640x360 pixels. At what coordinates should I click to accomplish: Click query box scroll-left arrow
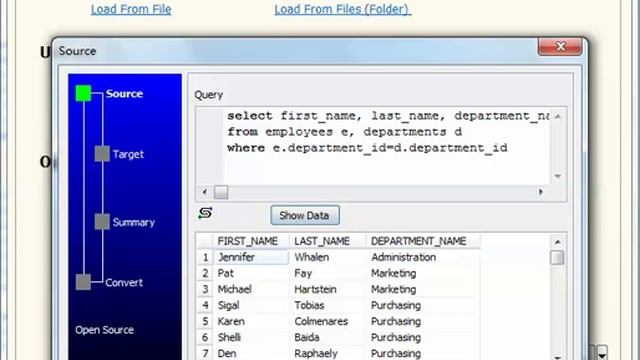pyautogui.click(x=204, y=192)
